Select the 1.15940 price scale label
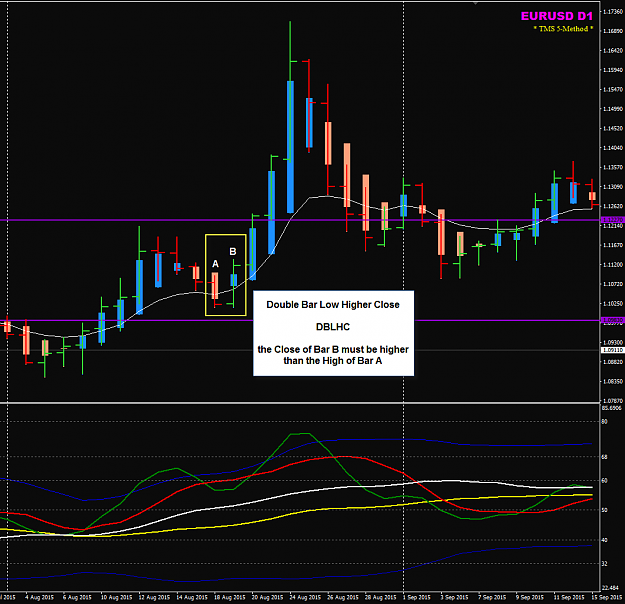This screenshot has height=604, width=625. (613, 70)
